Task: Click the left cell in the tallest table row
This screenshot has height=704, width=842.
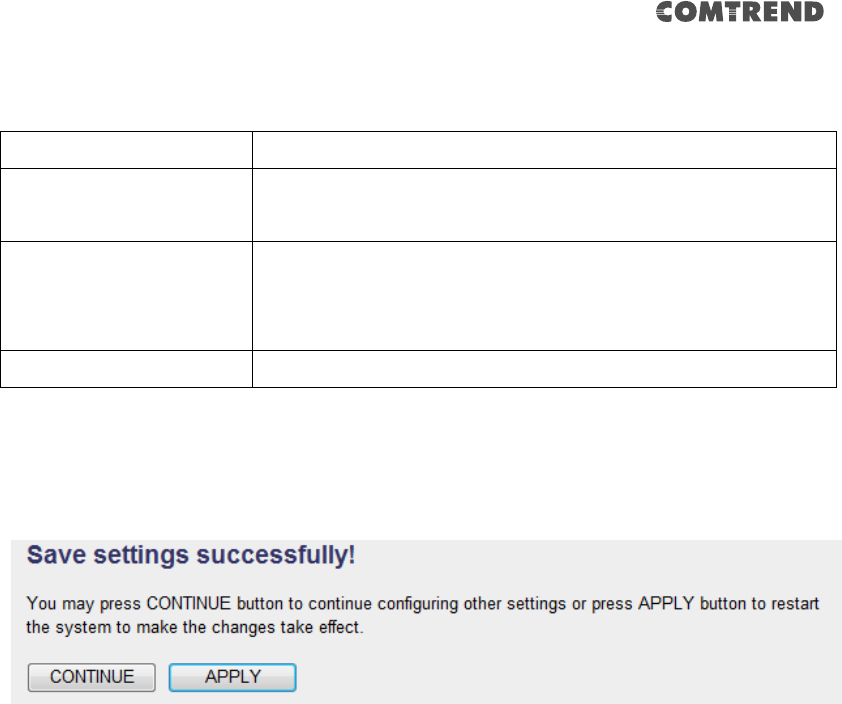Action: tap(126, 296)
